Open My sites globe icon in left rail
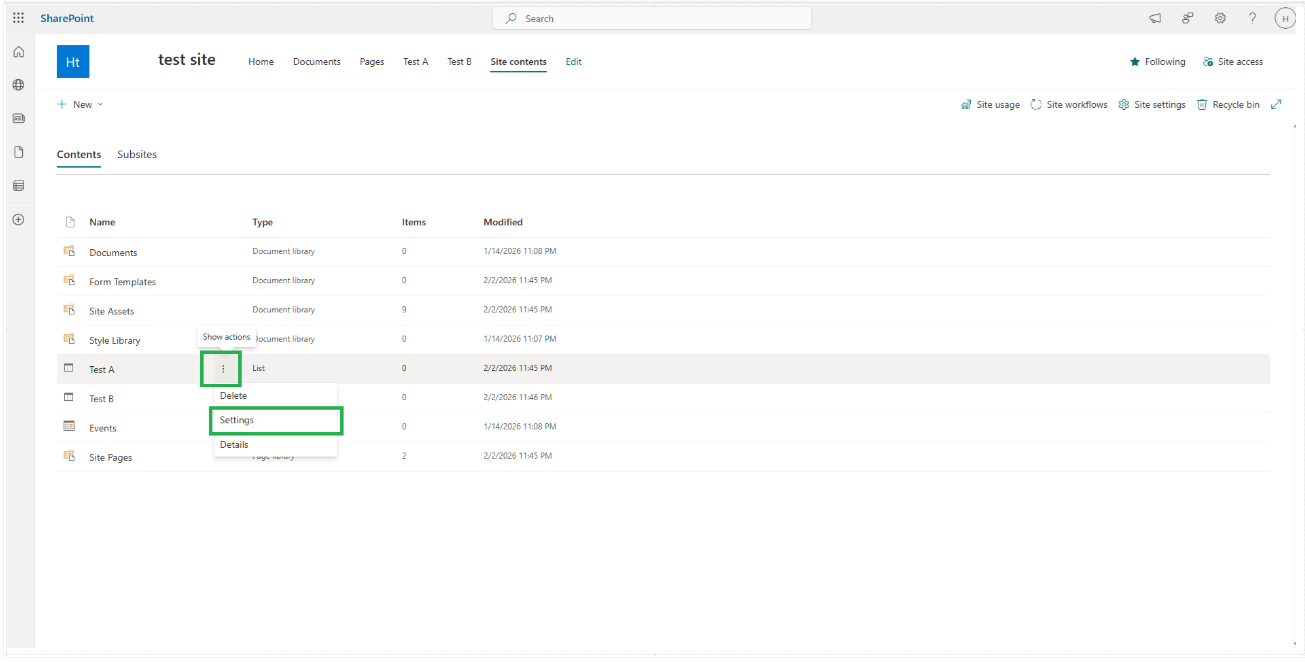The width and height of the screenshot is (1305, 662). [x=18, y=85]
